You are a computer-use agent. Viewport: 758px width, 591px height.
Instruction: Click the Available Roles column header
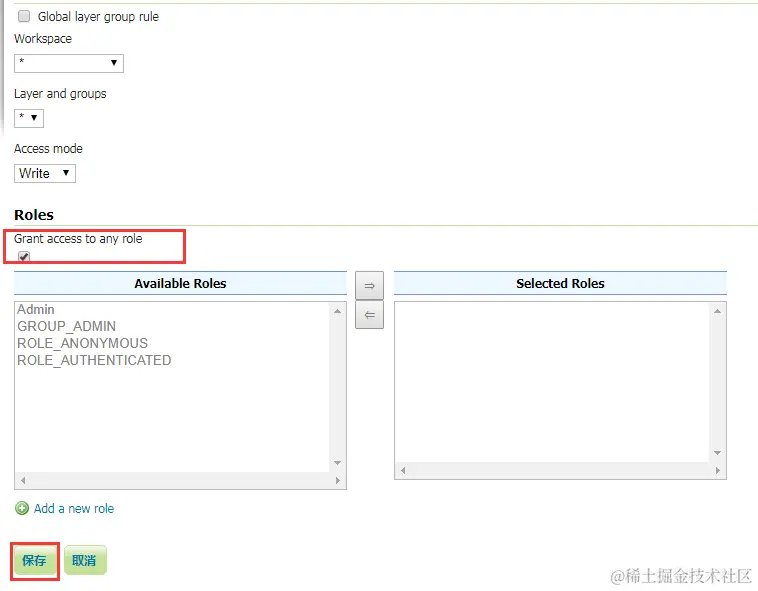pos(180,284)
